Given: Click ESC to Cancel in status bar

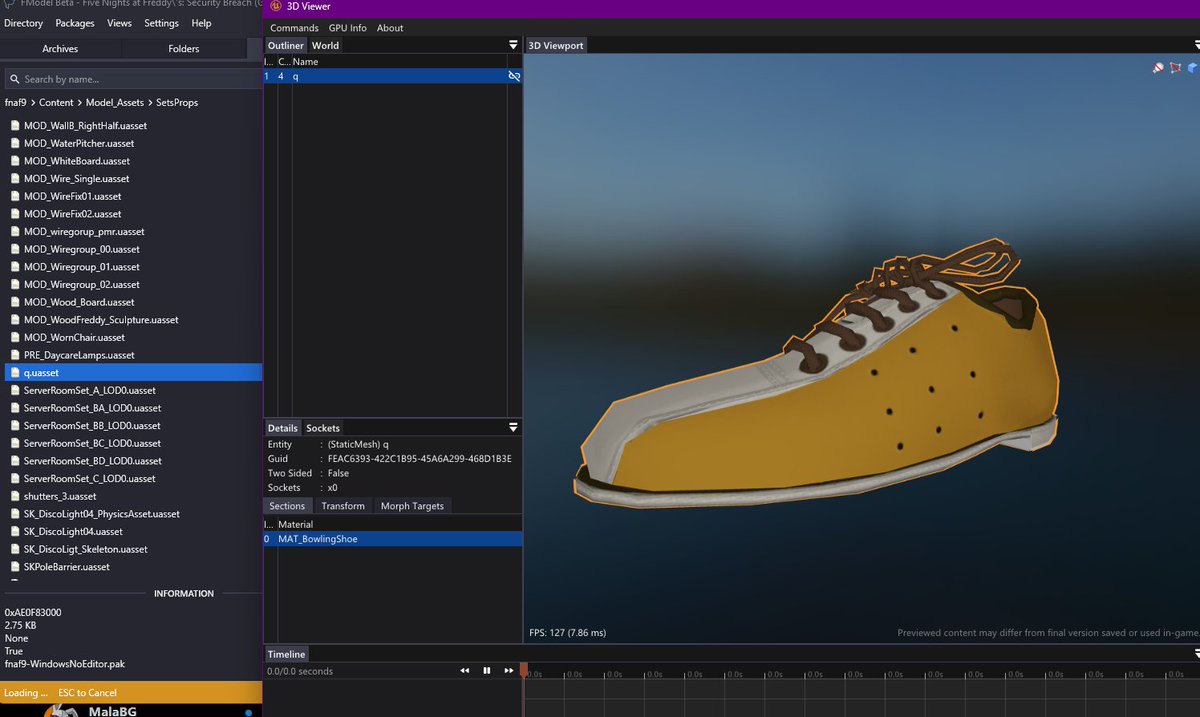Looking at the screenshot, I should (x=87, y=692).
